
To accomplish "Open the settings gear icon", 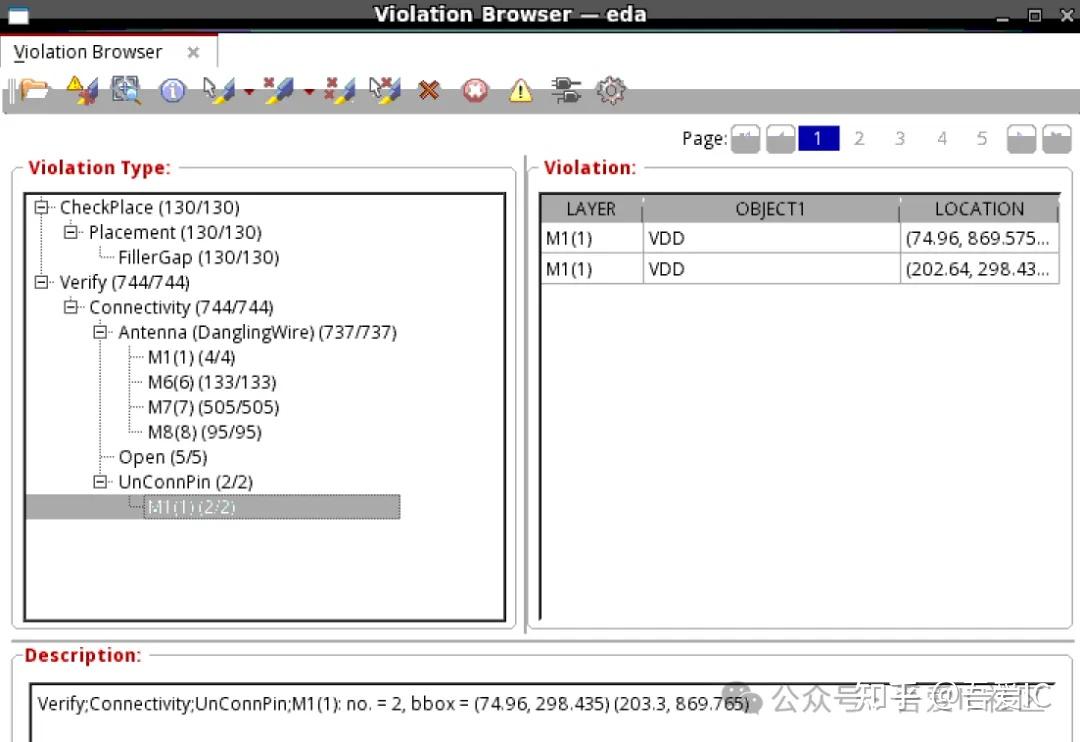I will point(611,90).
